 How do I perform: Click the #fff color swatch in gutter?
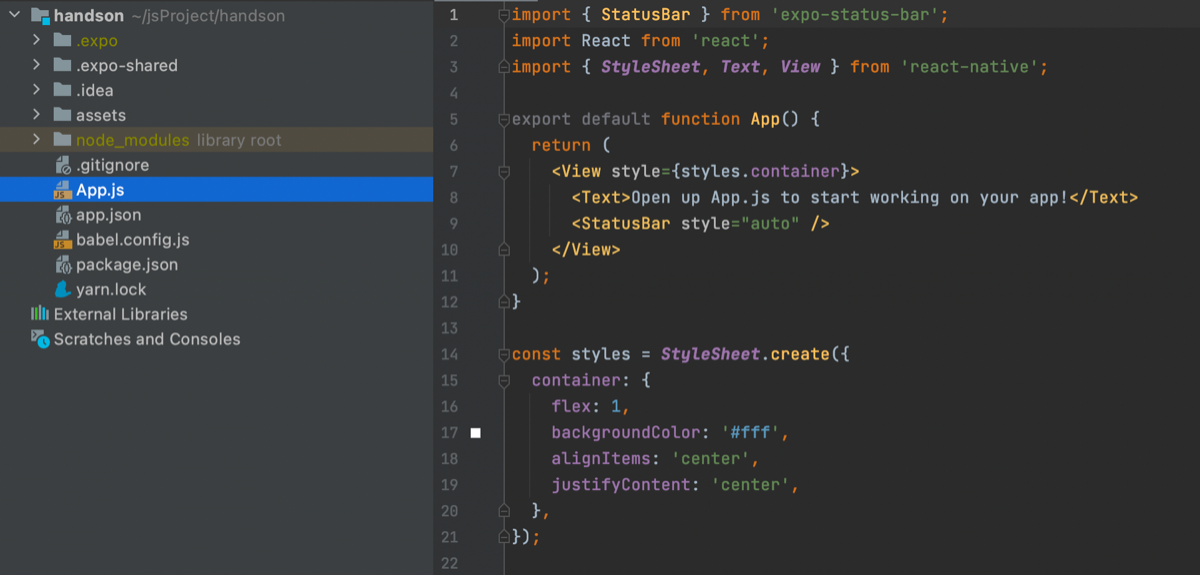tap(476, 433)
